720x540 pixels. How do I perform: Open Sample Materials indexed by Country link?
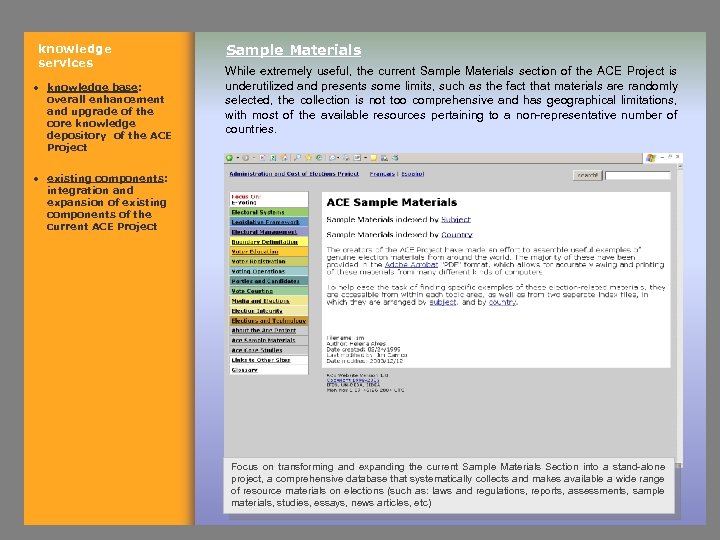tap(456, 235)
